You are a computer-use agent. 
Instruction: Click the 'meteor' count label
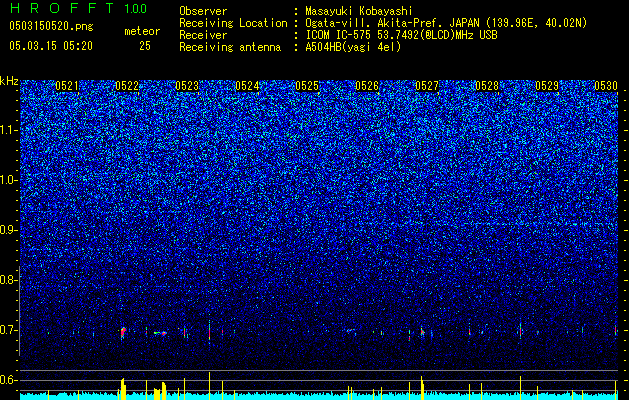point(142,31)
